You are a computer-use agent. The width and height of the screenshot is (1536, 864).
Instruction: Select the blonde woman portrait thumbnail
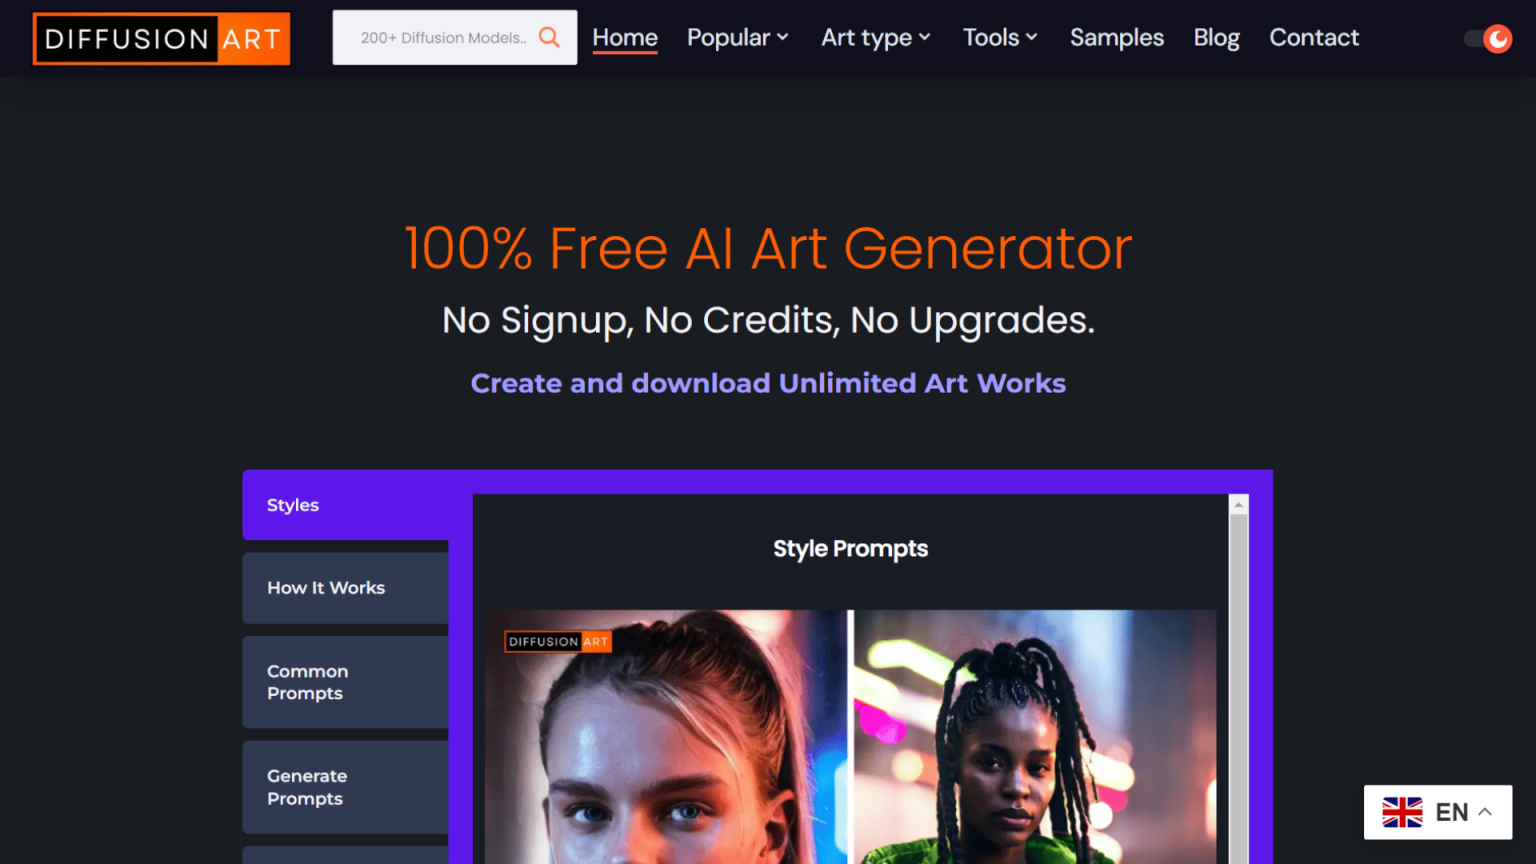[x=666, y=737]
